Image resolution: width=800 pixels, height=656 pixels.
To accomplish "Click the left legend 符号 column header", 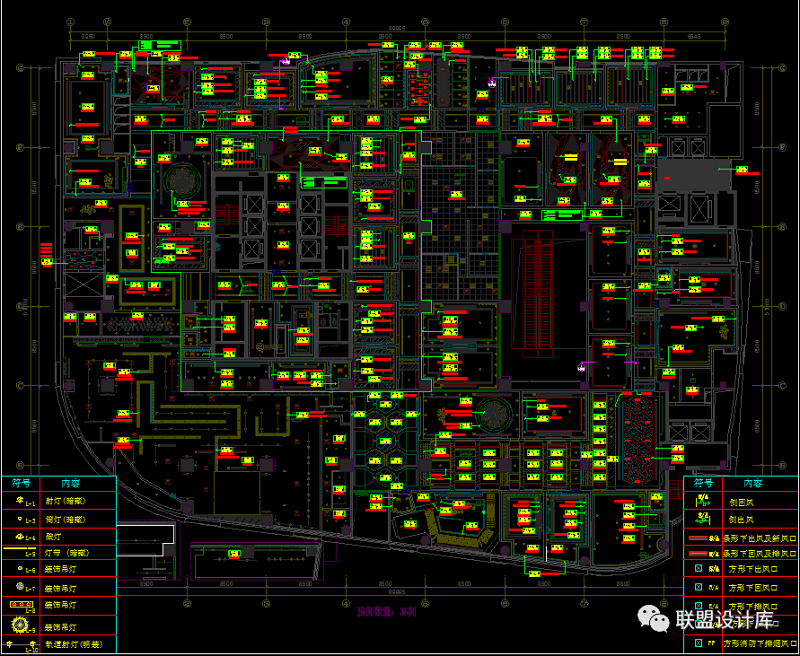I will (x=20, y=483).
